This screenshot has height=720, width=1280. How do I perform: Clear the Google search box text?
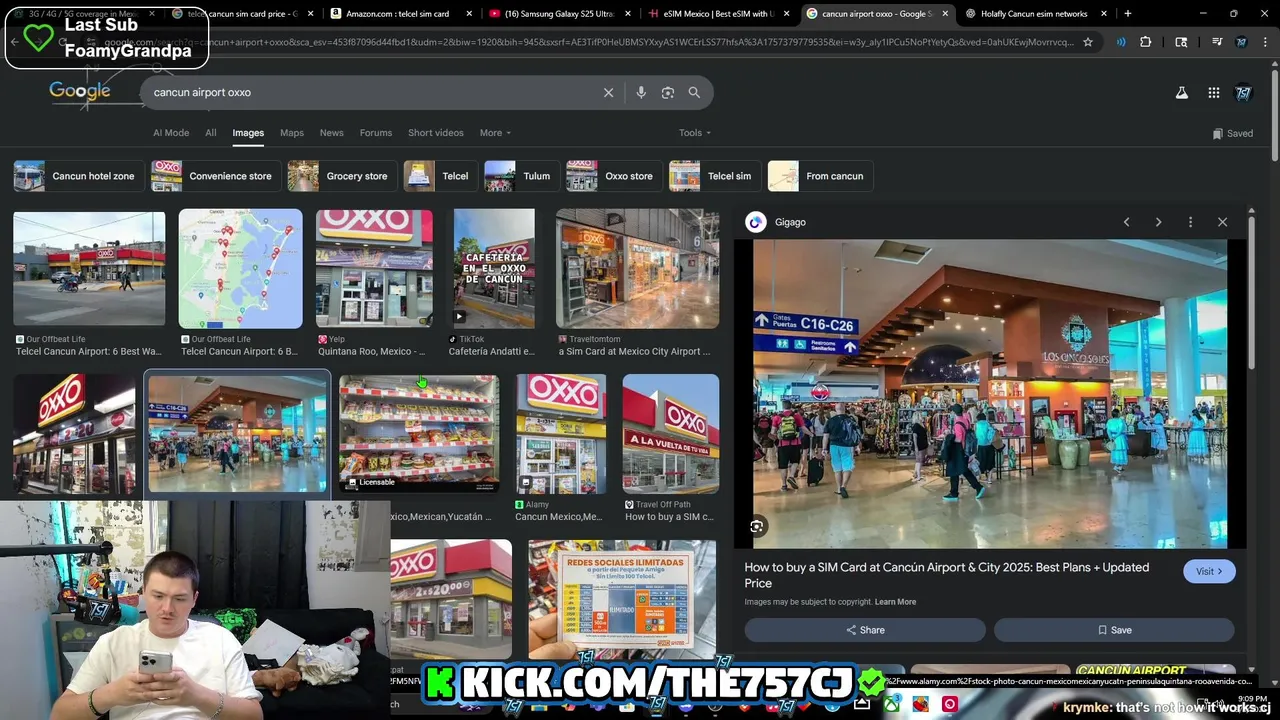coord(608,92)
